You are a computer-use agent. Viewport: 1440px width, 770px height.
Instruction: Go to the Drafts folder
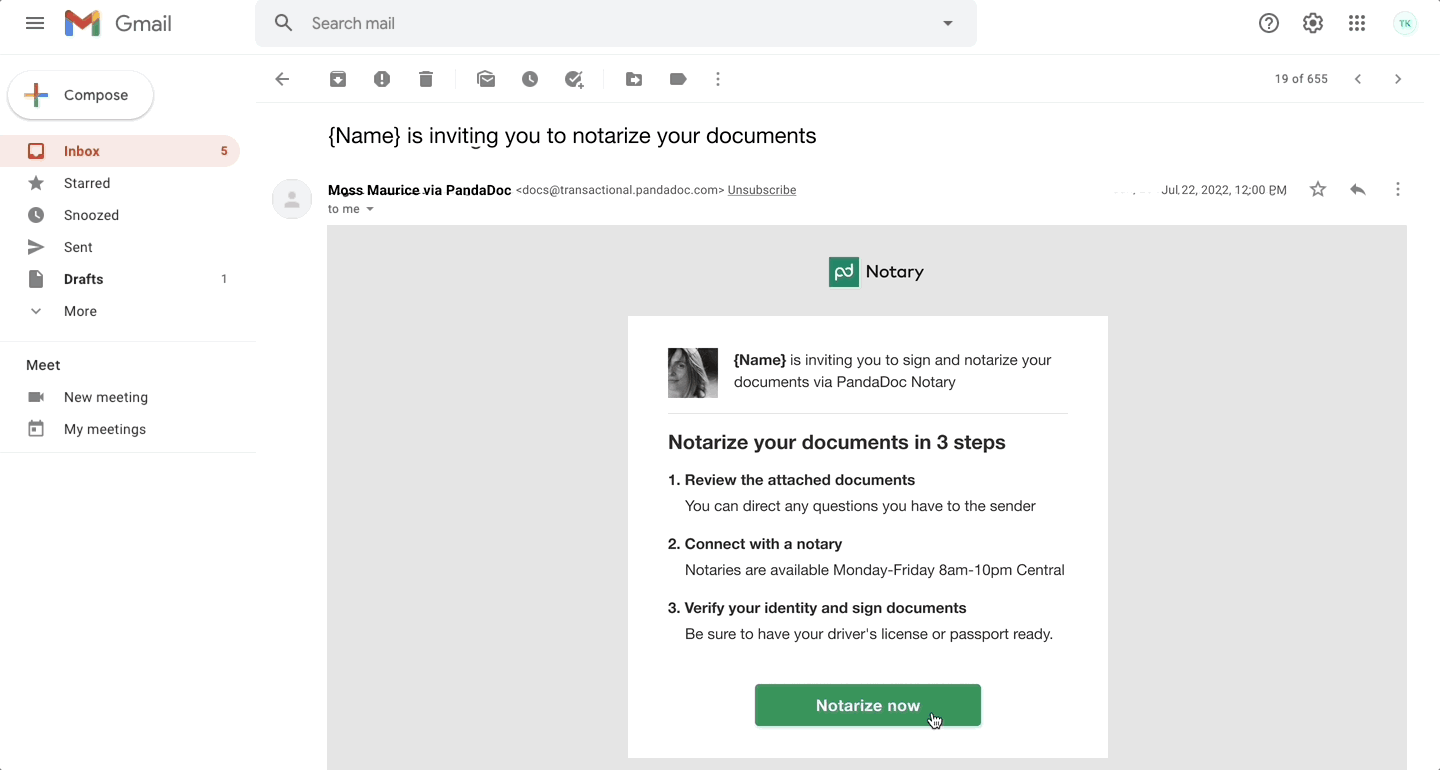[84, 279]
